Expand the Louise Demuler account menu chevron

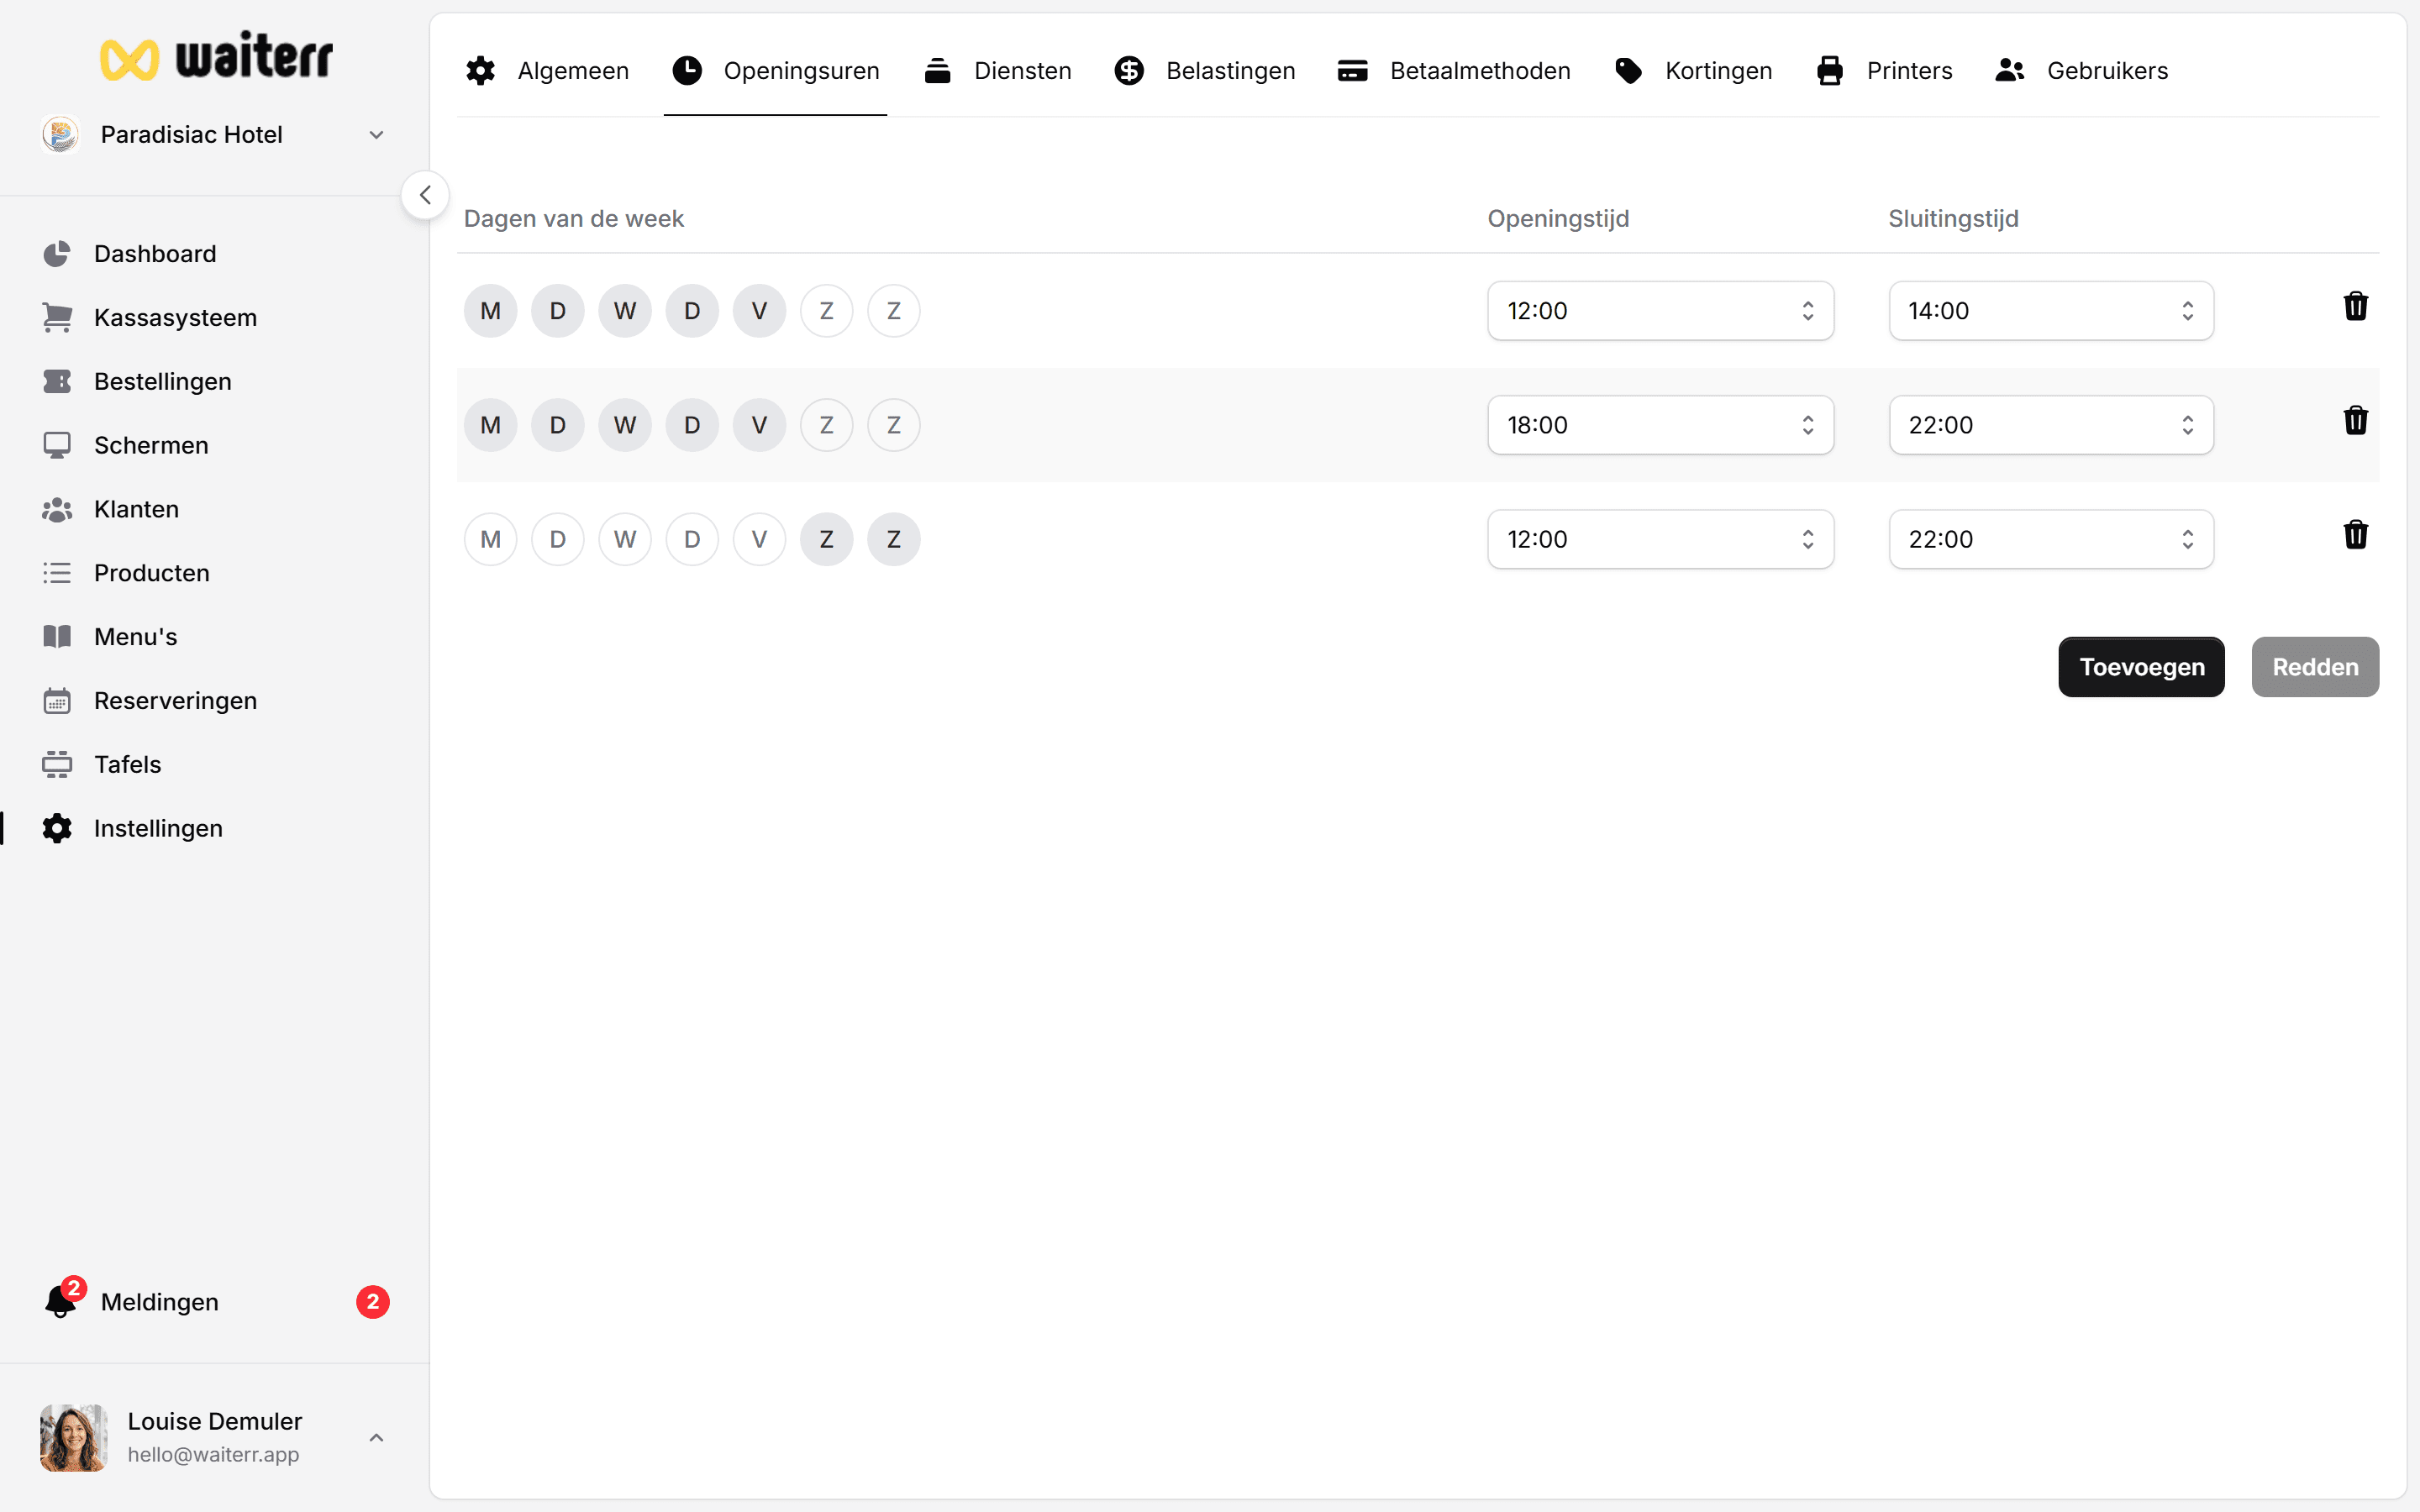point(376,1437)
